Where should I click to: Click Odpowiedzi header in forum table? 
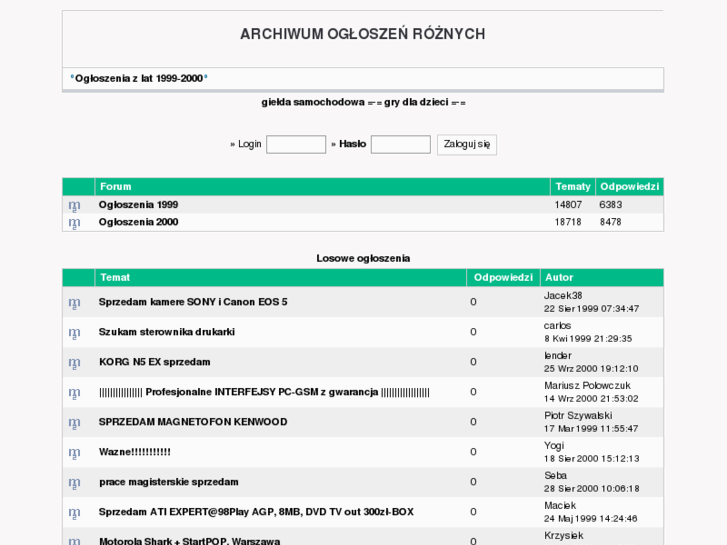tap(629, 186)
